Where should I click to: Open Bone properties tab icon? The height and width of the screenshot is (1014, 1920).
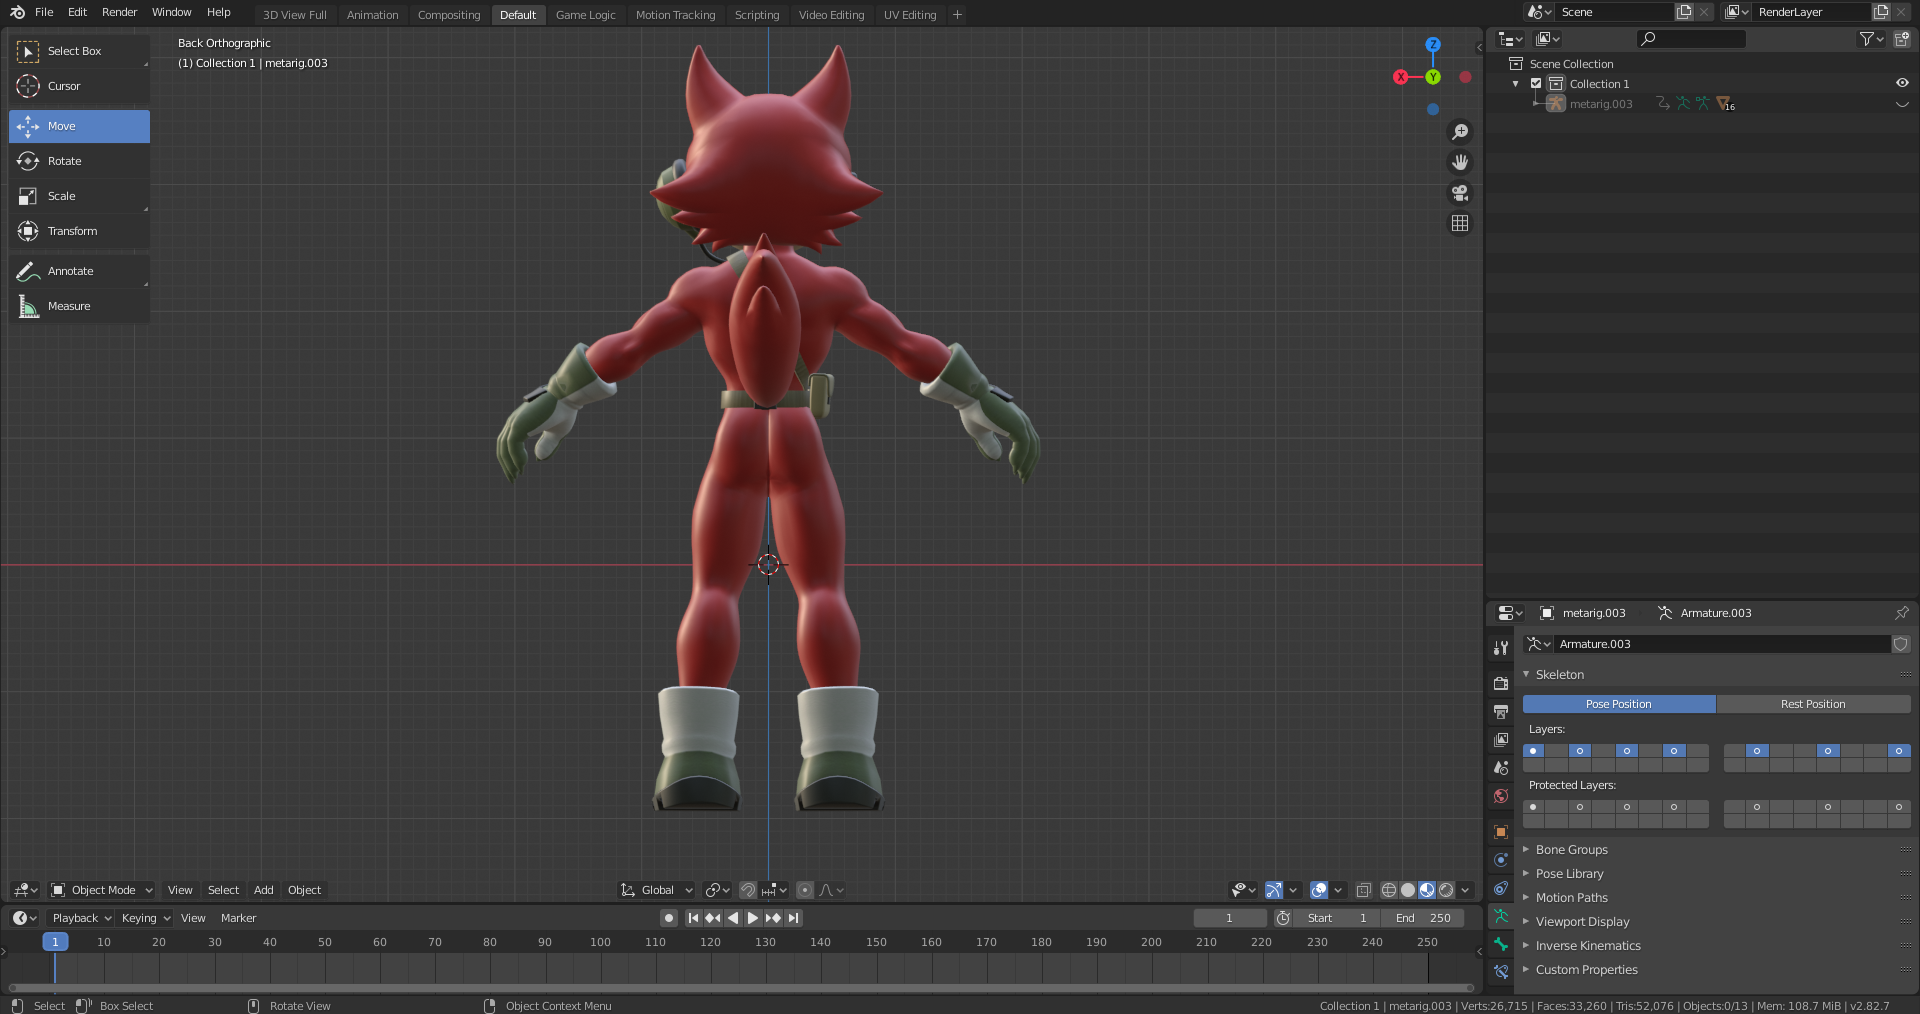coord(1501,944)
